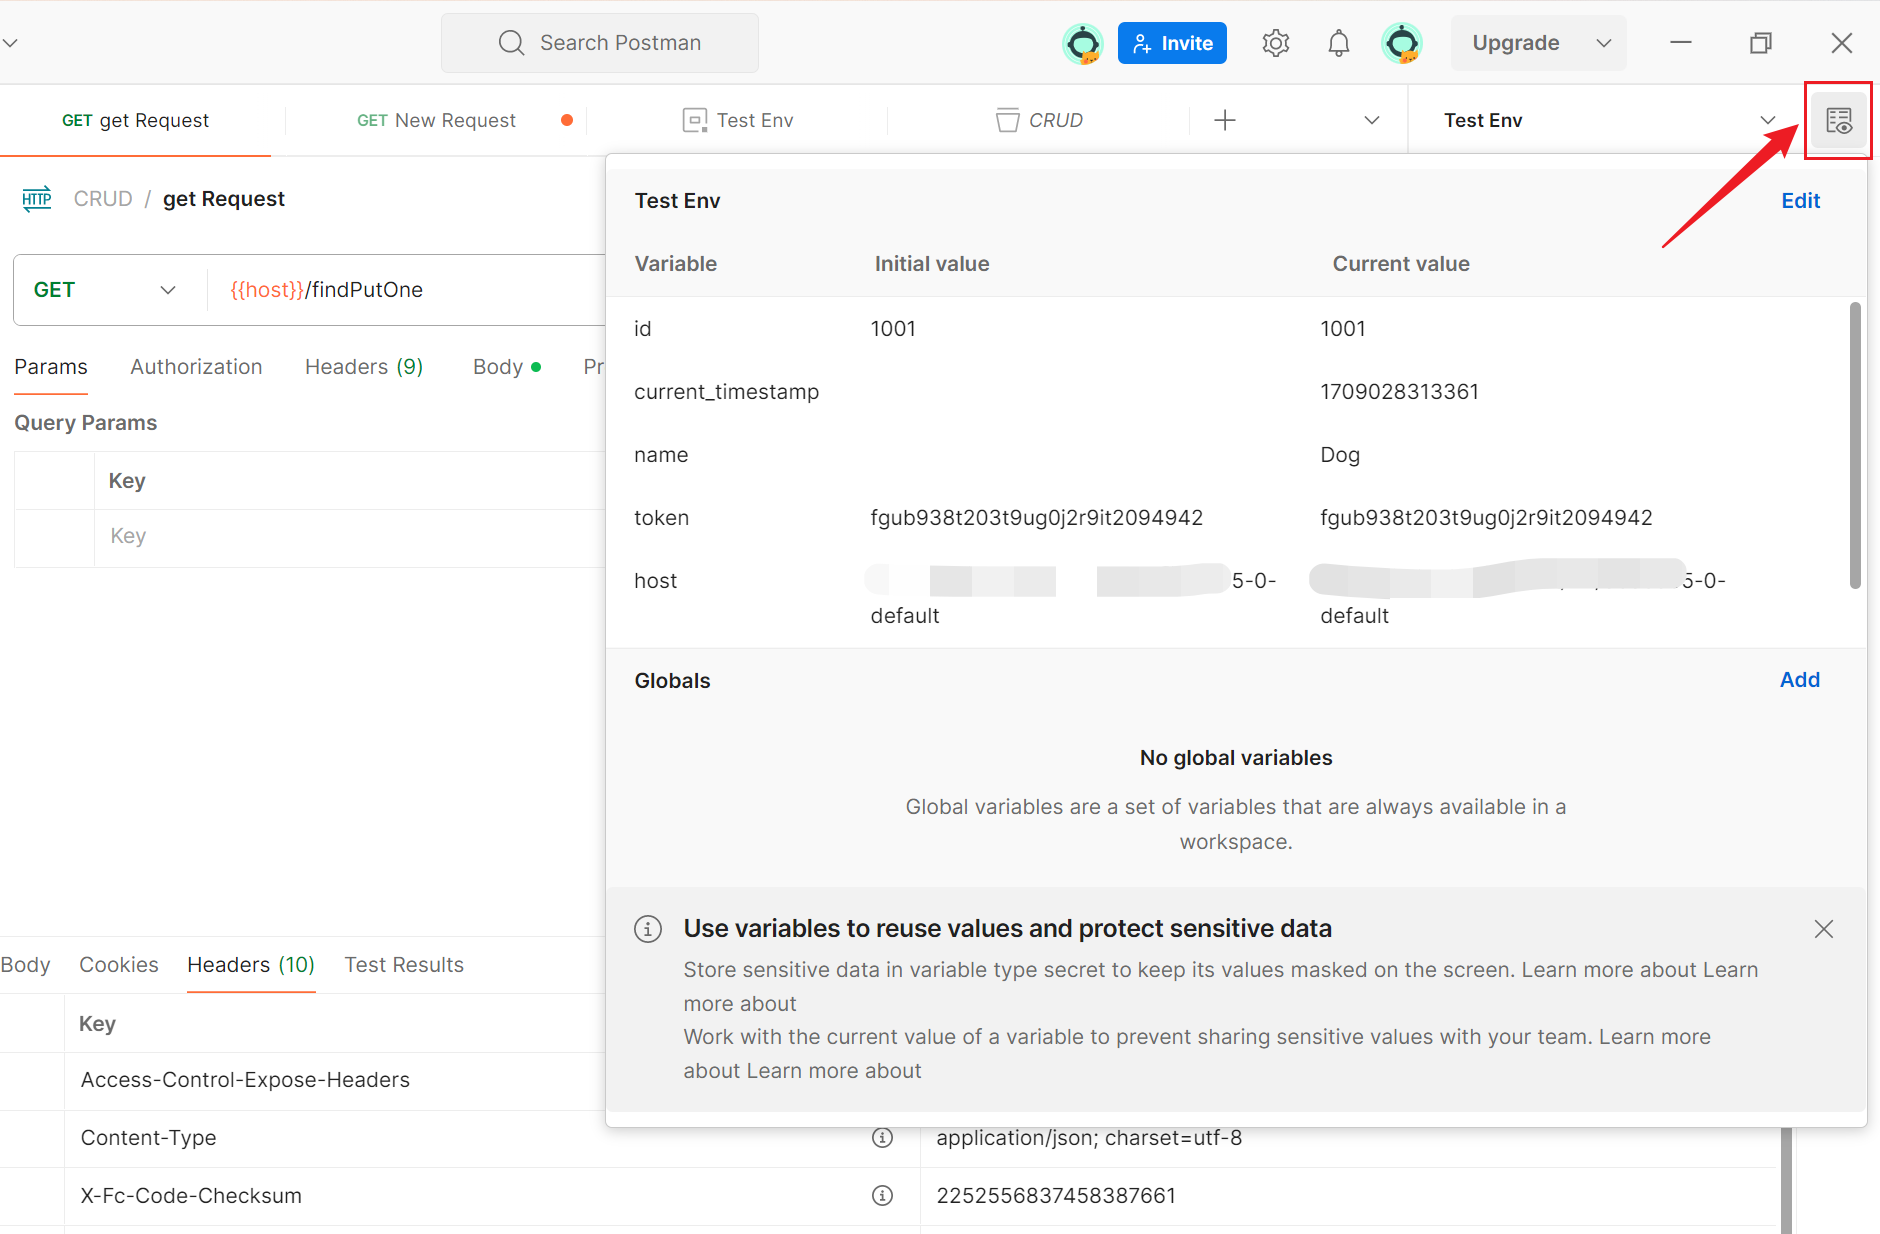Dismiss the variables info banner
The width and height of the screenshot is (1880, 1234).
[1824, 929]
